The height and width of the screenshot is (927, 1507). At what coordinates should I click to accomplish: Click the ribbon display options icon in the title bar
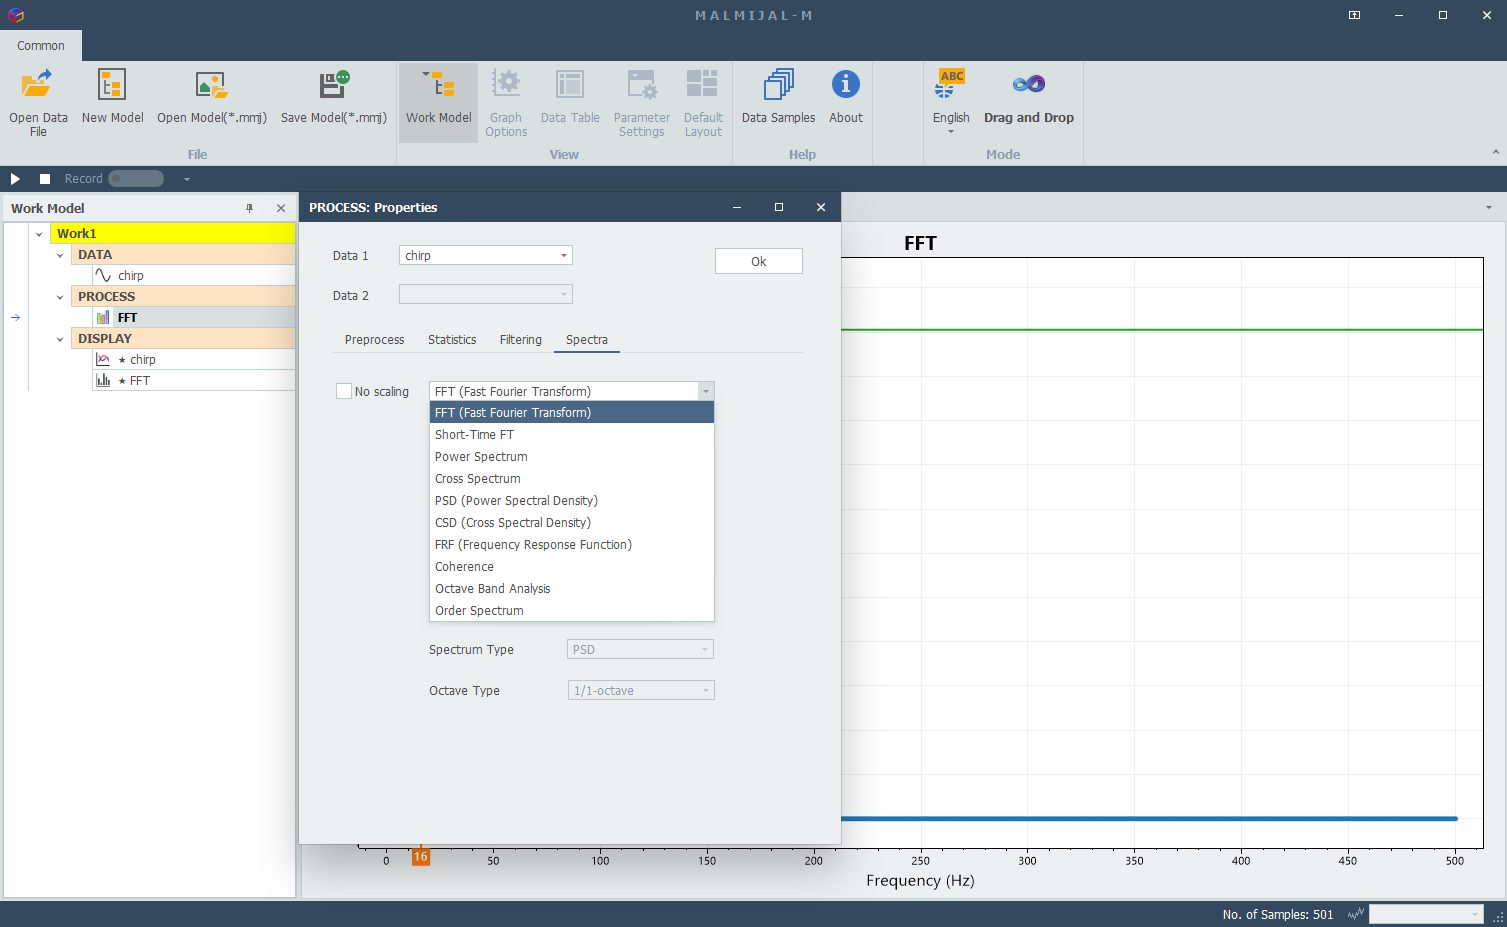click(1354, 15)
